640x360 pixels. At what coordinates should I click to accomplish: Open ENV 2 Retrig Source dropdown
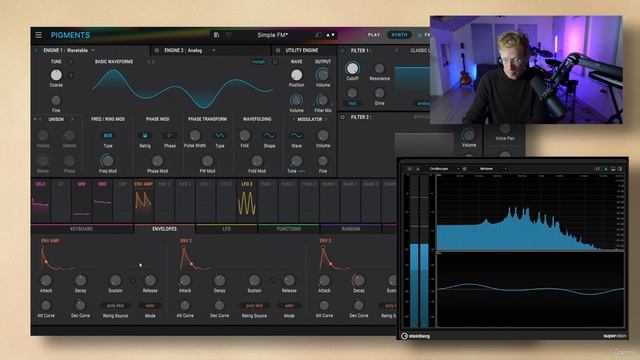[254, 305]
